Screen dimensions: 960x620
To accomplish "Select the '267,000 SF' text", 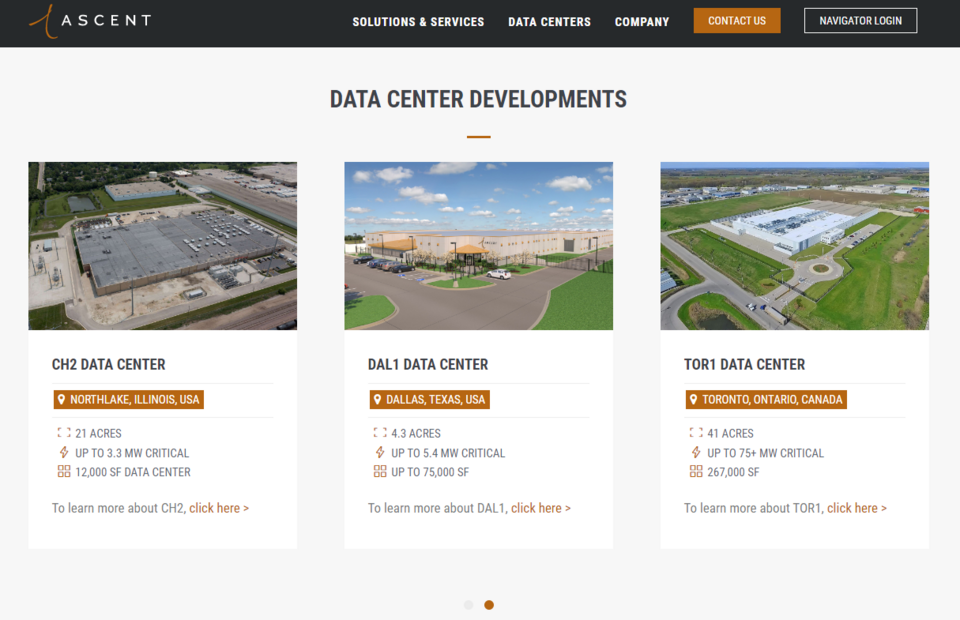I will [733, 472].
